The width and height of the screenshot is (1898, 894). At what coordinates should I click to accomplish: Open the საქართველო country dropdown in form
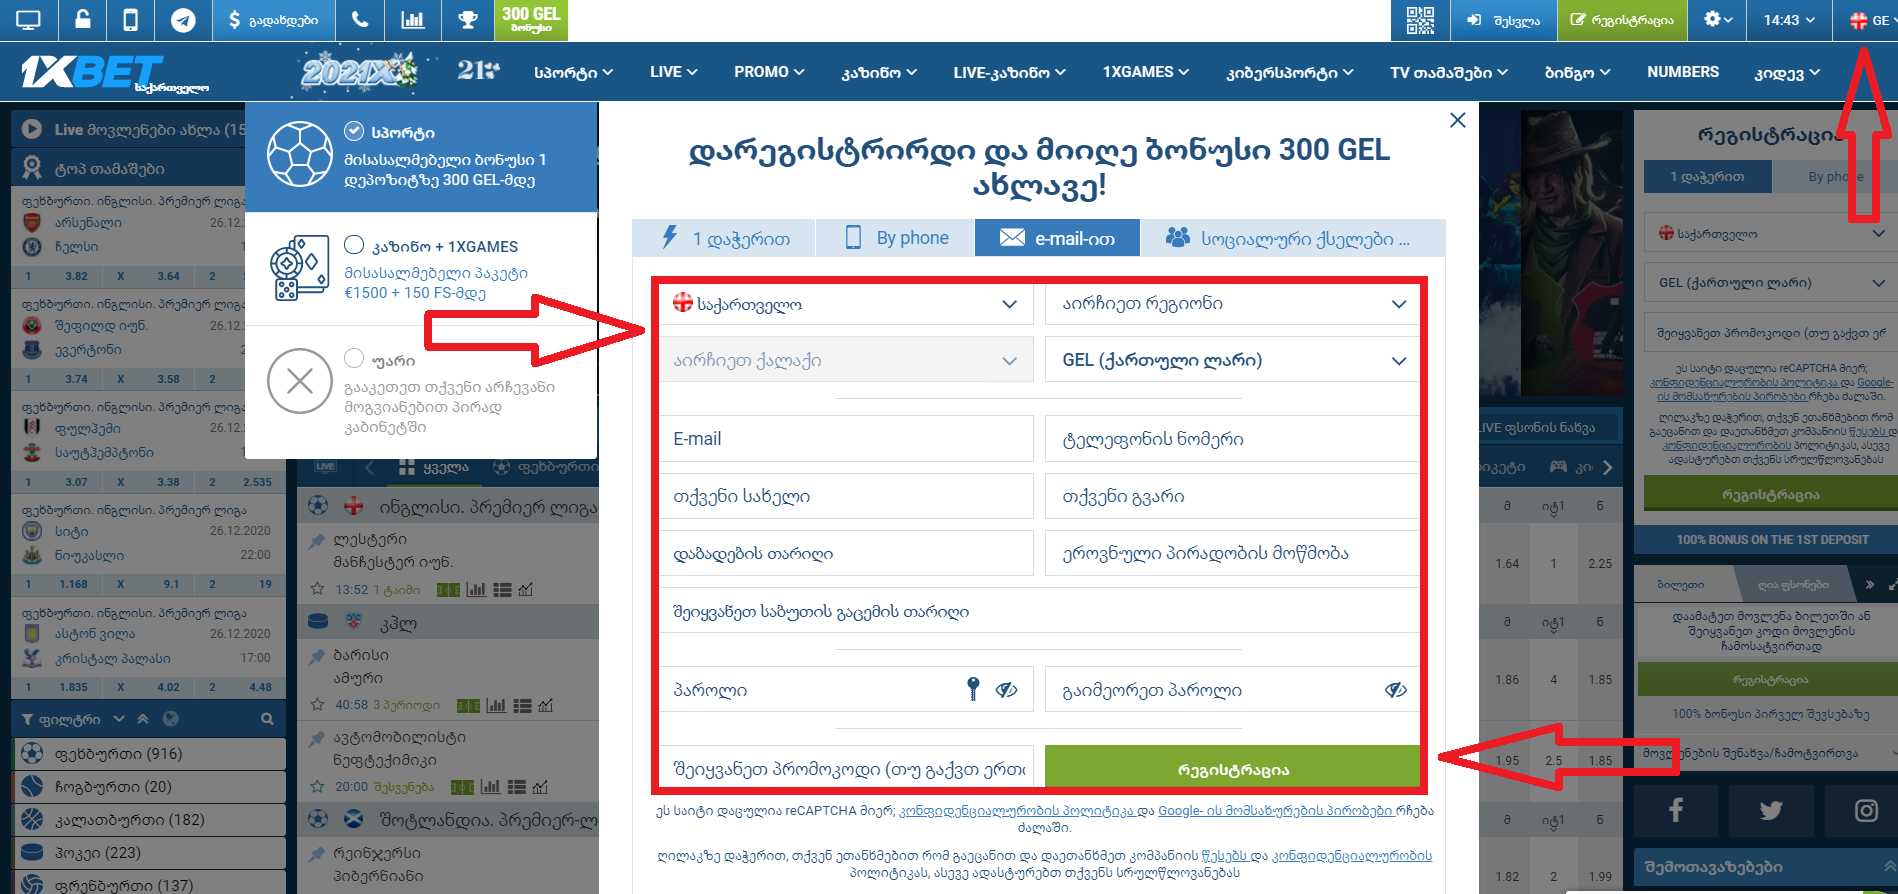(845, 304)
